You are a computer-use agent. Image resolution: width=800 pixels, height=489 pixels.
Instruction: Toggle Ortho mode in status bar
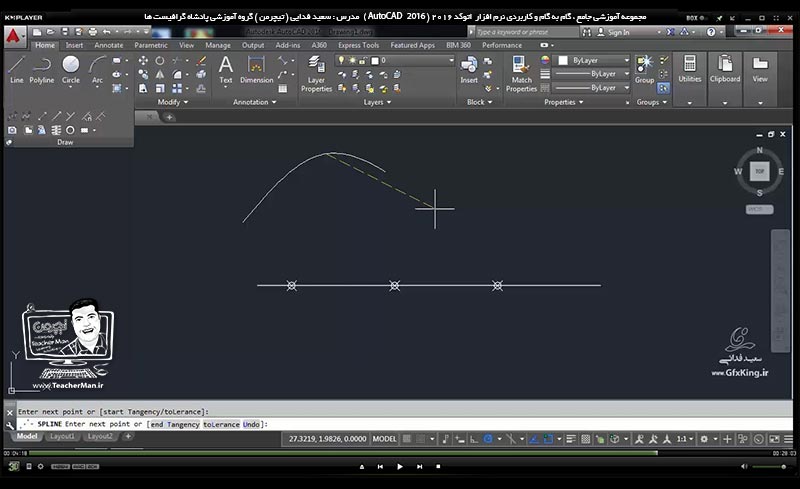(474, 439)
